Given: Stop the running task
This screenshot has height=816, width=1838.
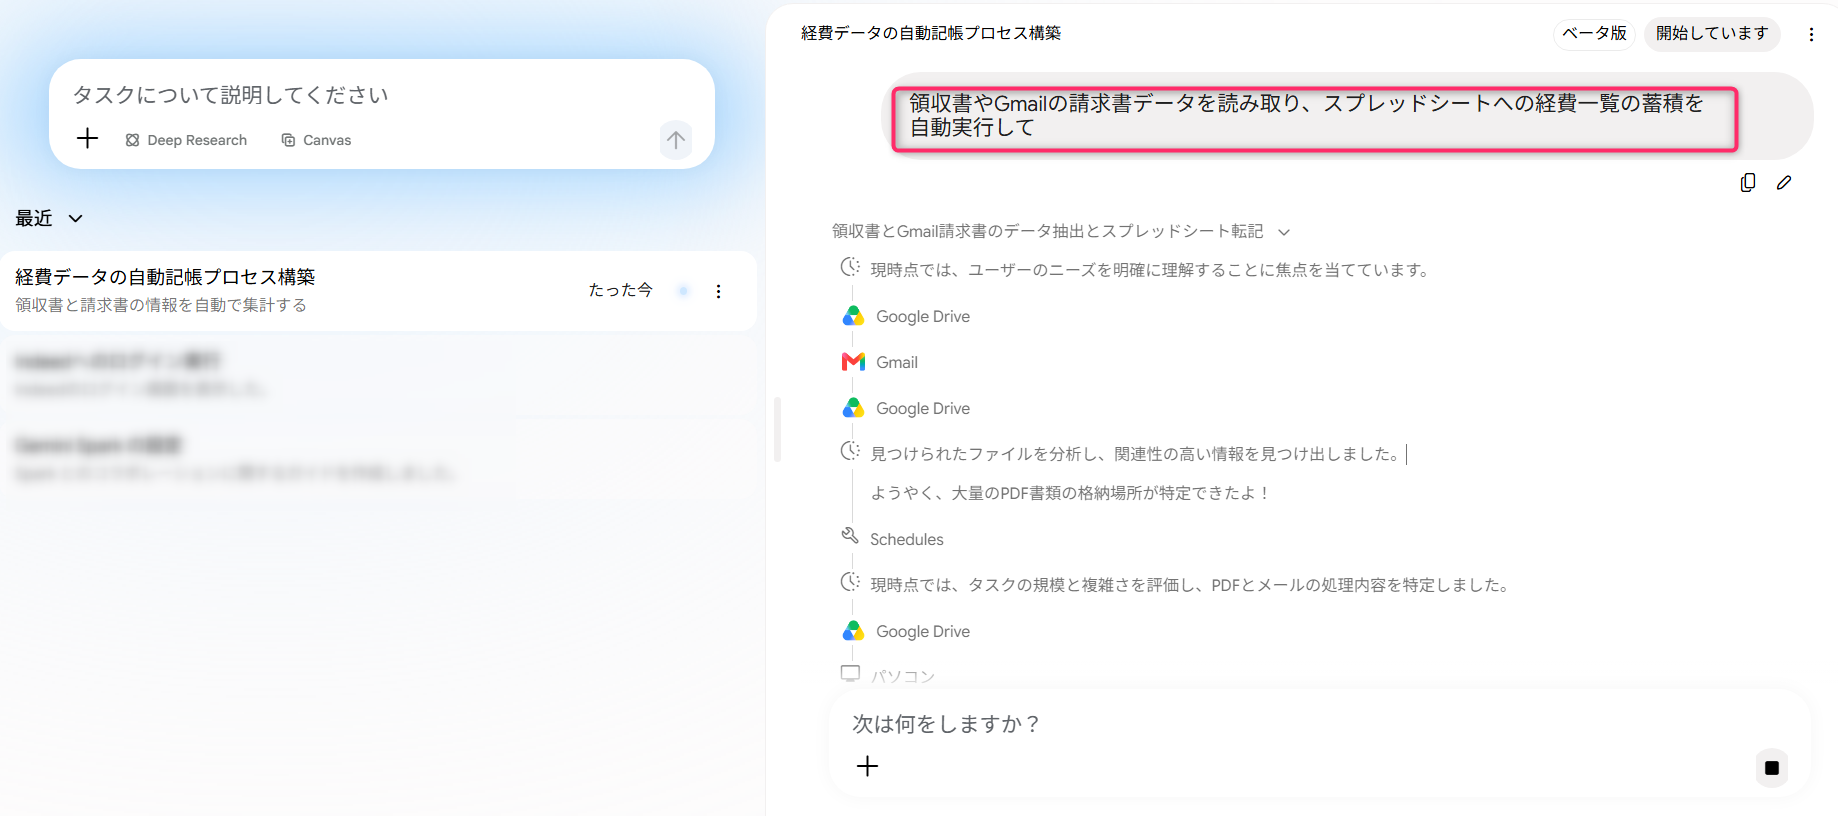Looking at the screenshot, I should coord(1772,768).
